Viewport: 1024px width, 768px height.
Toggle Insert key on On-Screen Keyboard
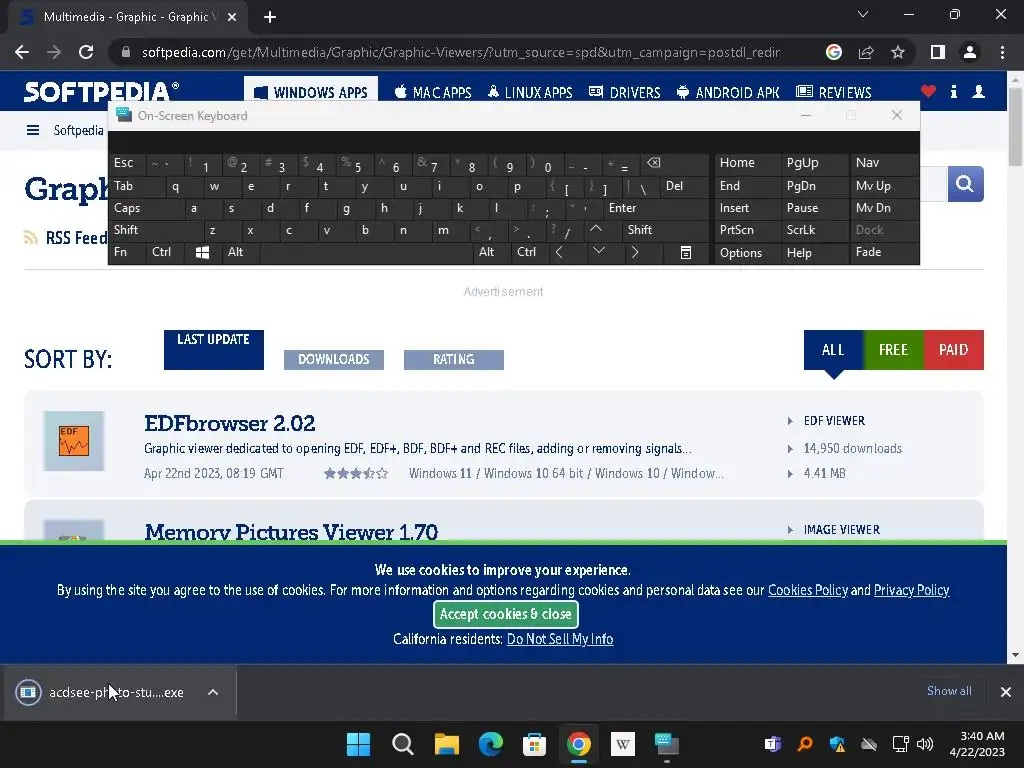click(x=747, y=208)
